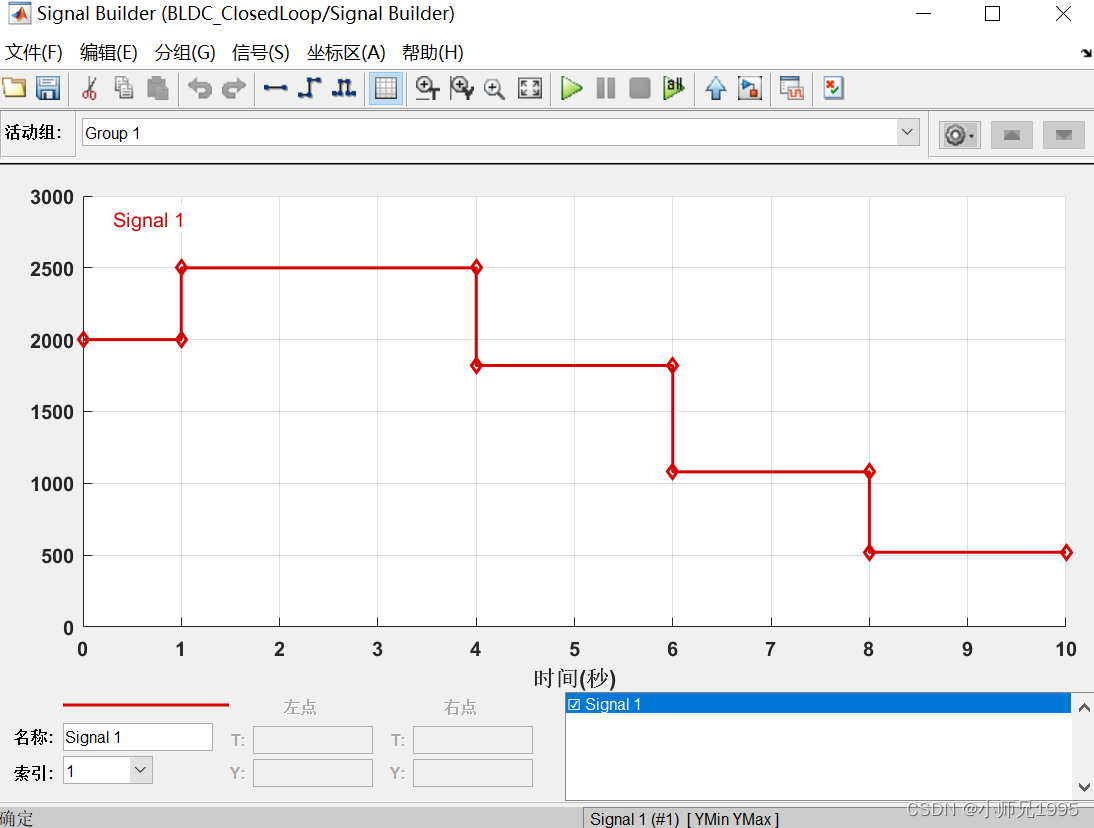1094x828 pixels.
Task: Zoom in on the time axis
Action: 427,88
